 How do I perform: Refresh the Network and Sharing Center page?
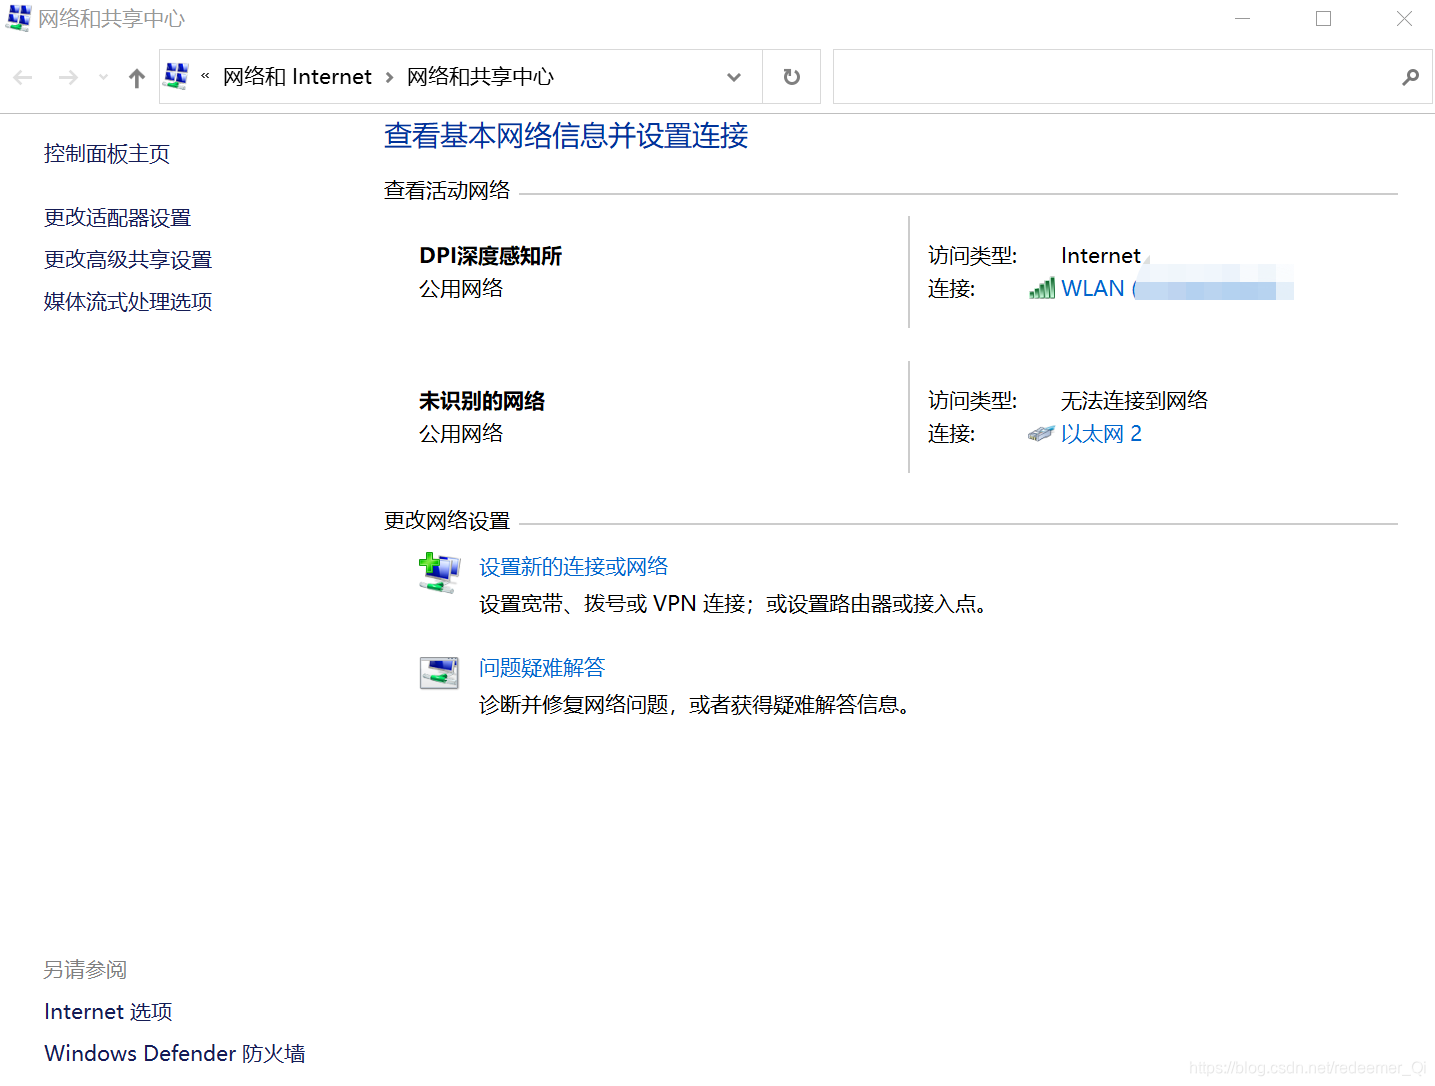pyautogui.click(x=791, y=77)
